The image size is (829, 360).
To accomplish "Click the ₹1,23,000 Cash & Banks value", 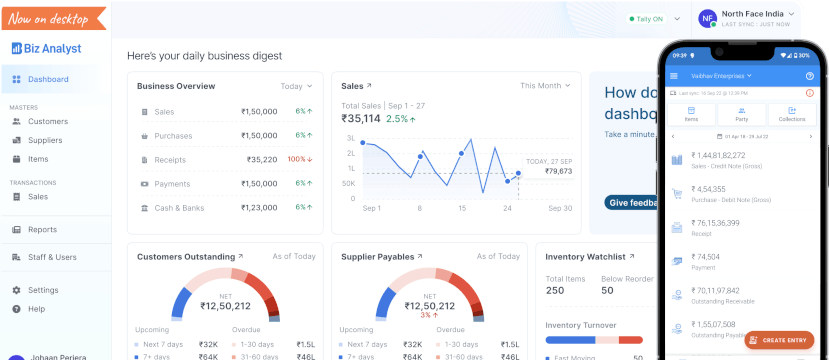I will pos(259,208).
